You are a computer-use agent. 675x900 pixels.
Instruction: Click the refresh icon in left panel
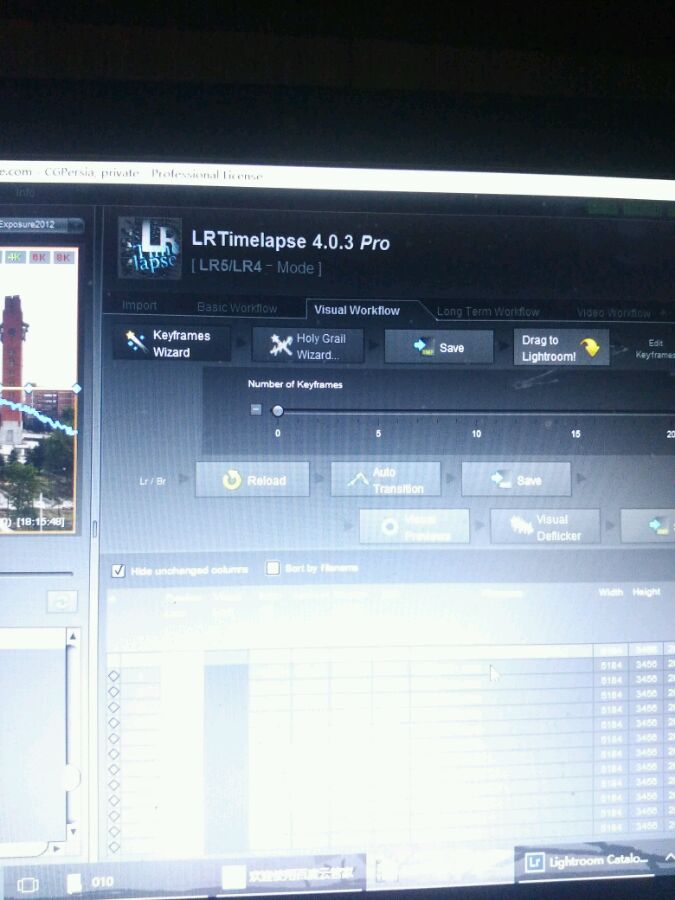coord(62,602)
